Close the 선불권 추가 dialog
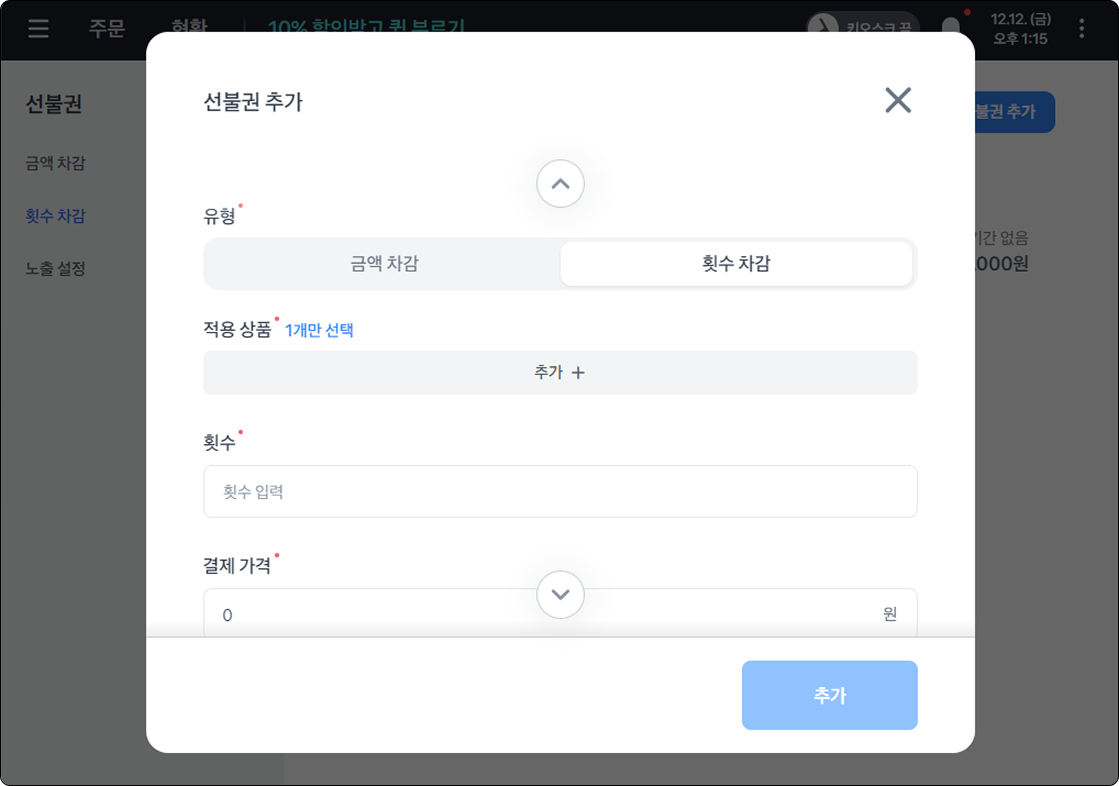 click(x=897, y=100)
